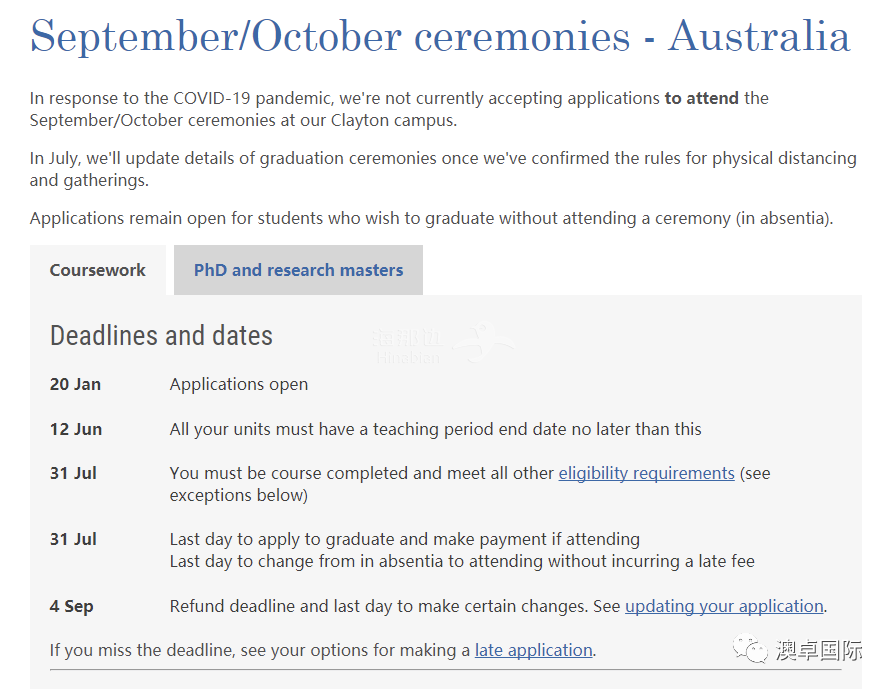The height and width of the screenshot is (689, 891).
Task: Click the September/October ceremonies - Australia heading
Action: coord(440,36)
